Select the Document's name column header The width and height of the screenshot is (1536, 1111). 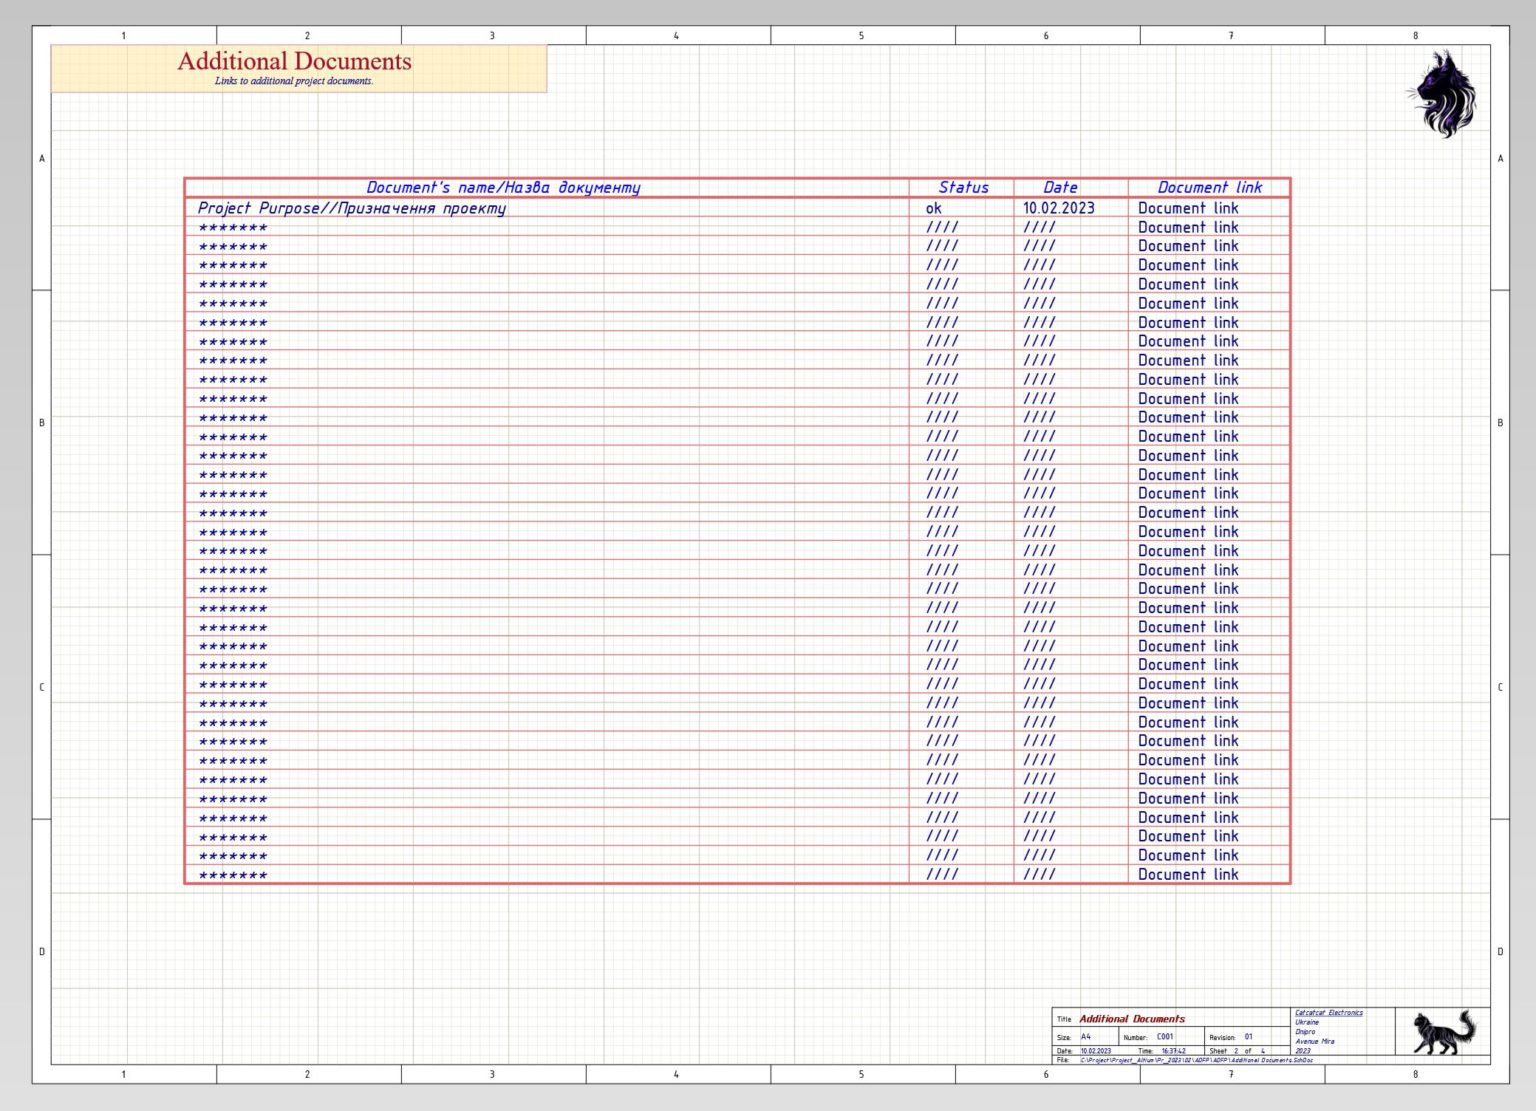[x=502, y=187]
